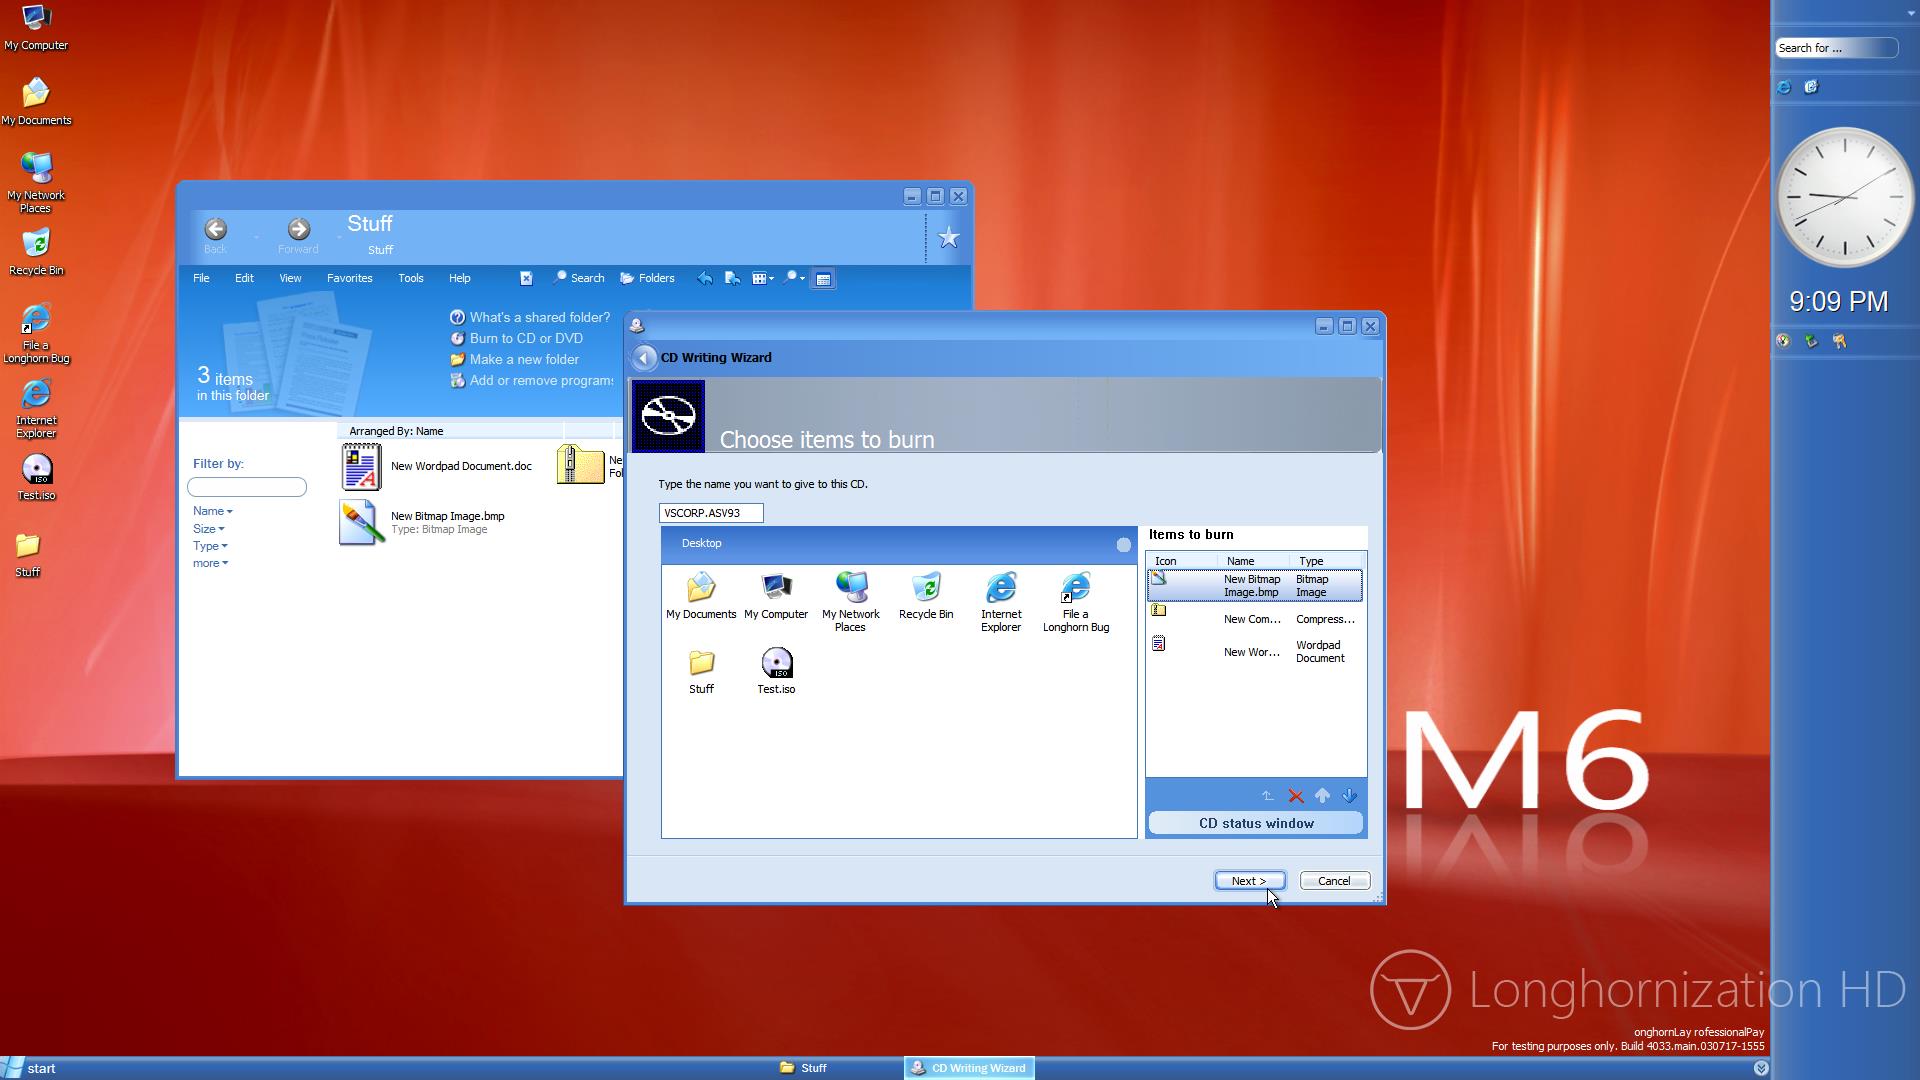Screen dimensions: 1920x1080
Task: Open the CD status window
Action: pos(1255,824)
